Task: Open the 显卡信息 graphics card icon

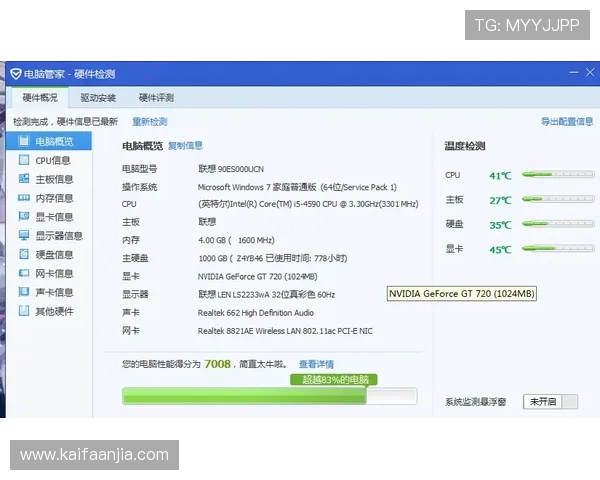Action: (x=24, y=216)
